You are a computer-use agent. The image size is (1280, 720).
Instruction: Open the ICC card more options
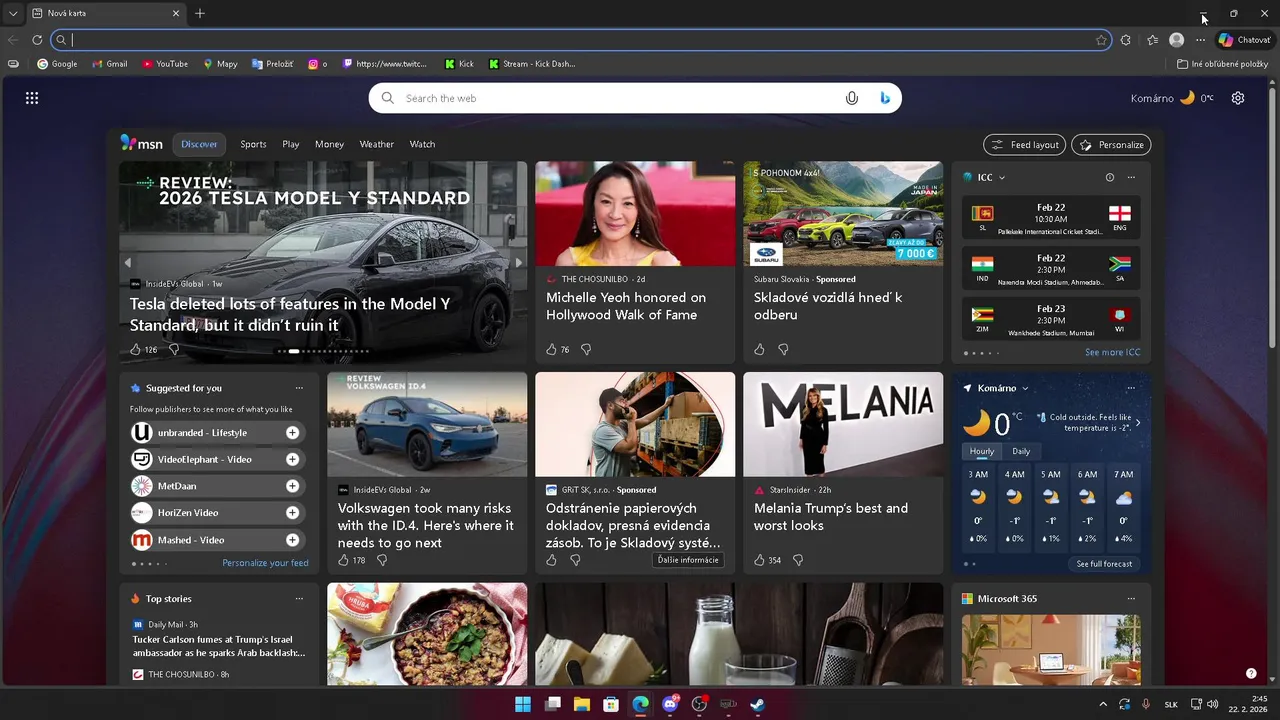point(1131,177)
